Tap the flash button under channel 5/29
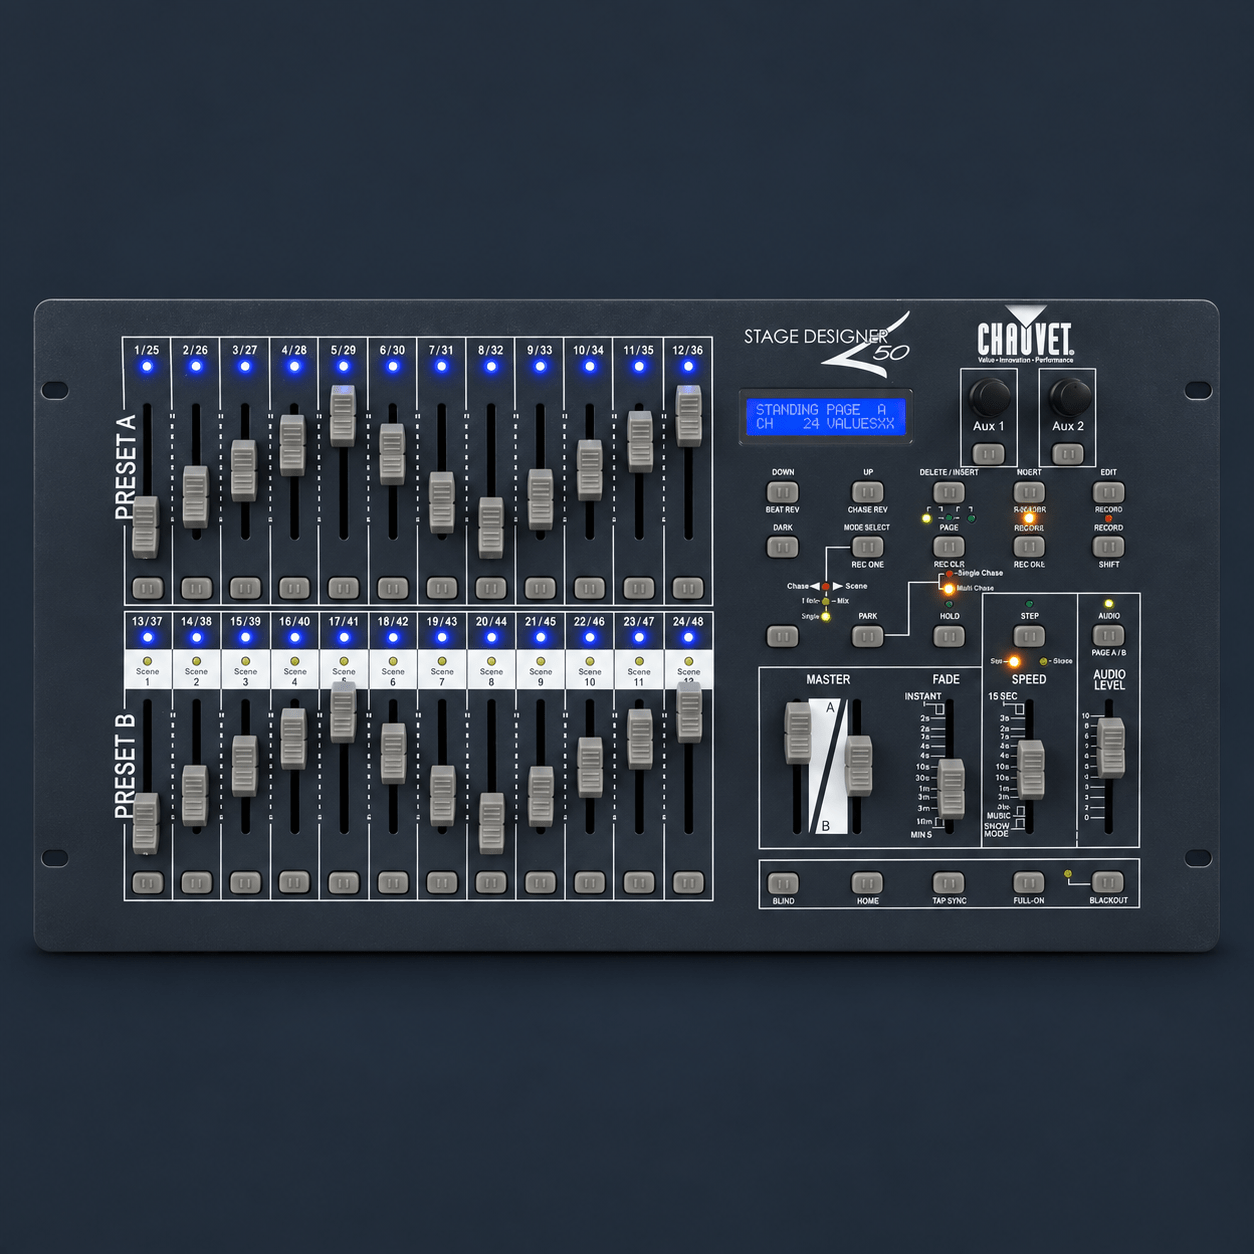The image size is (1254, 1254). [343, 588]
